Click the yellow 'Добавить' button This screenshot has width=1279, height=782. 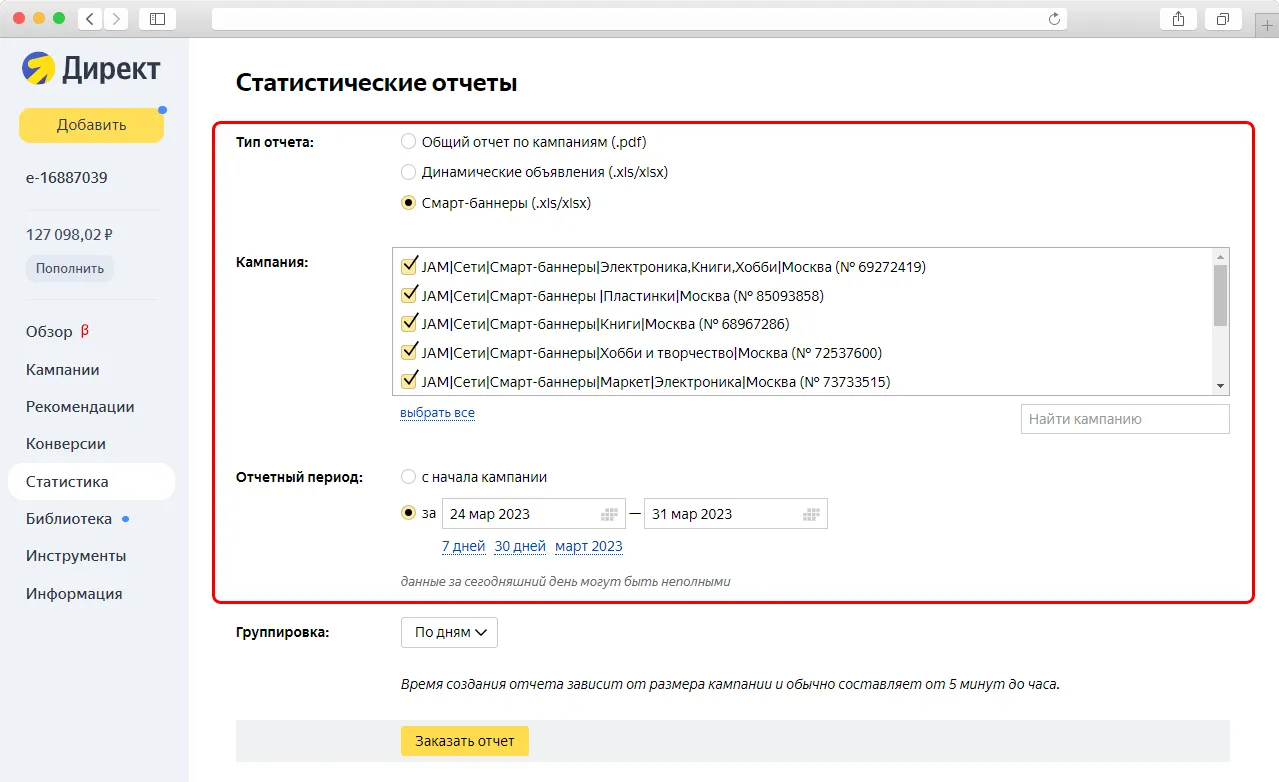click(x=91, y=125)
